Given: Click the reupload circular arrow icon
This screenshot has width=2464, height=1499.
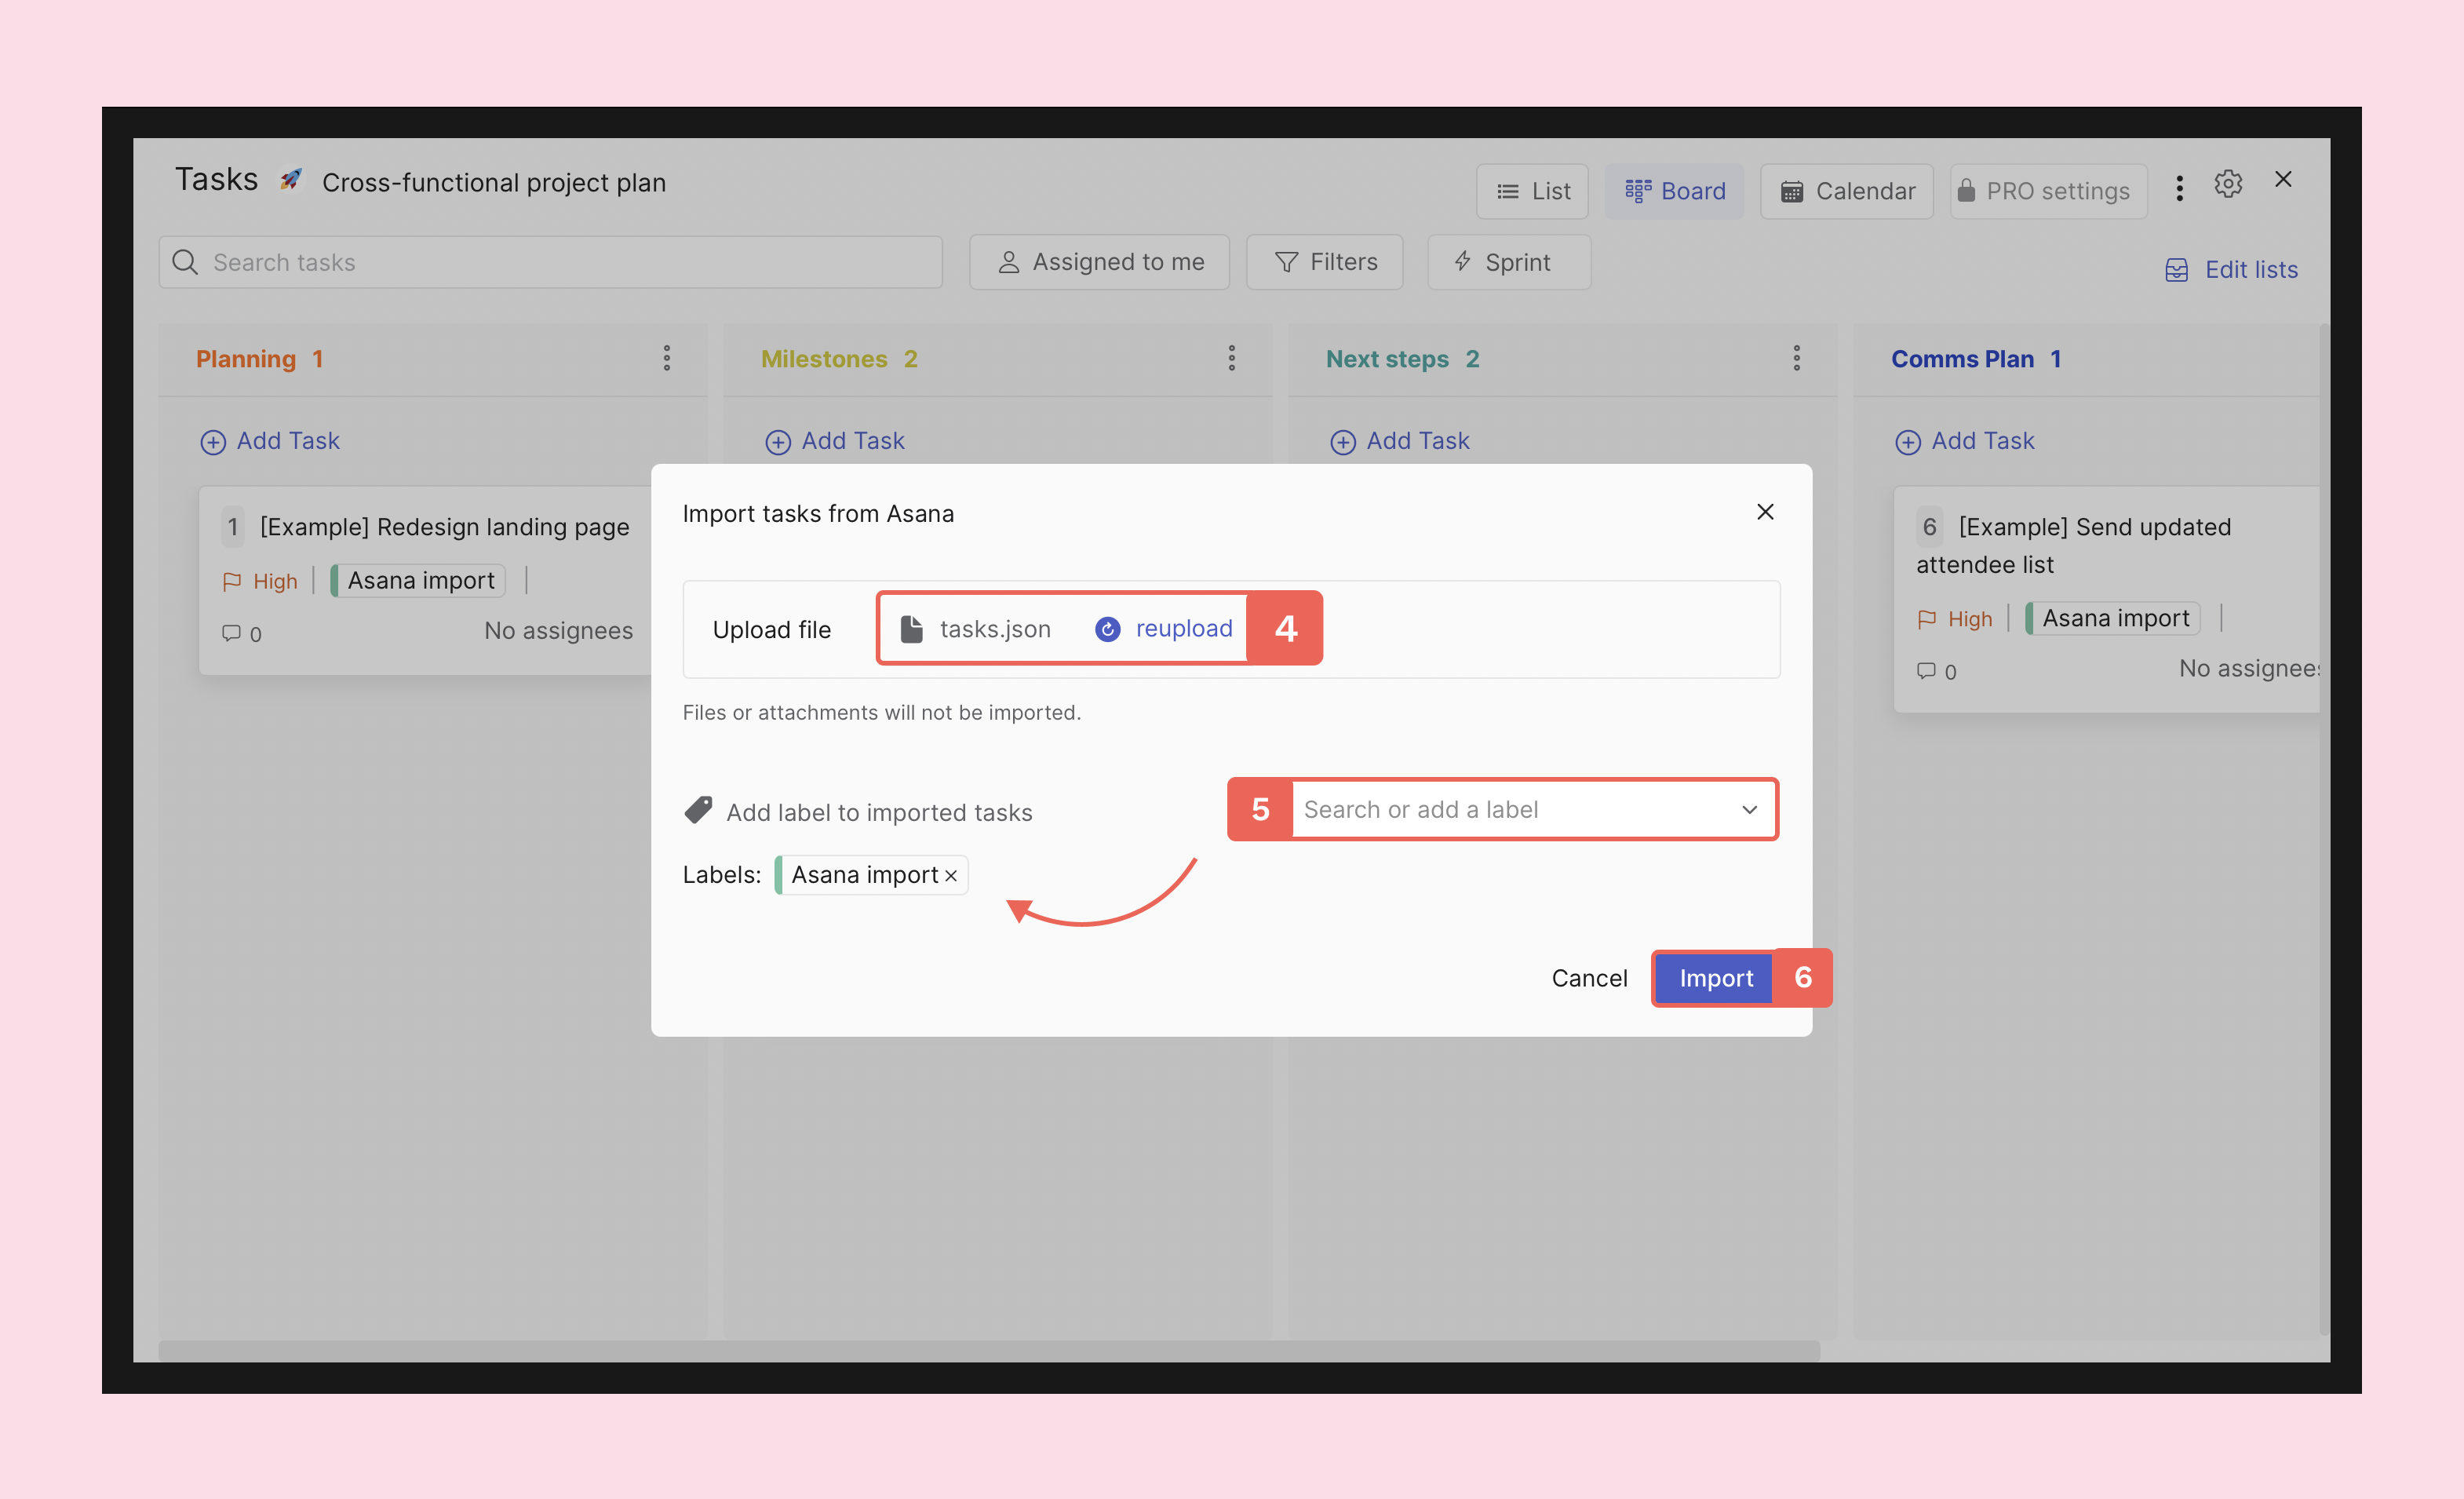Looking at the screenshot, I should pyautogui.click(x=1107, y=629).
